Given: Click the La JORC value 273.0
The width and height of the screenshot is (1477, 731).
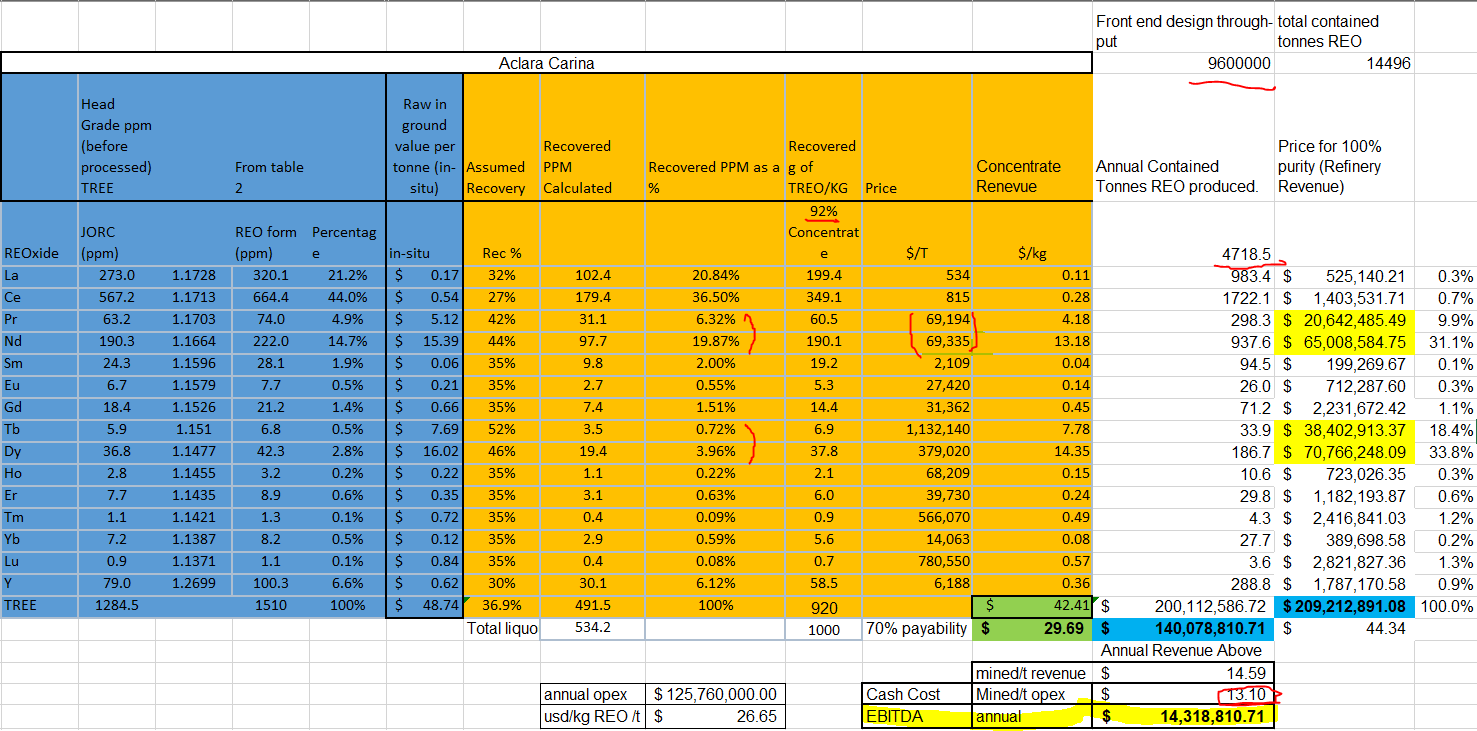Looking at the screenshot, I should 115,275.
